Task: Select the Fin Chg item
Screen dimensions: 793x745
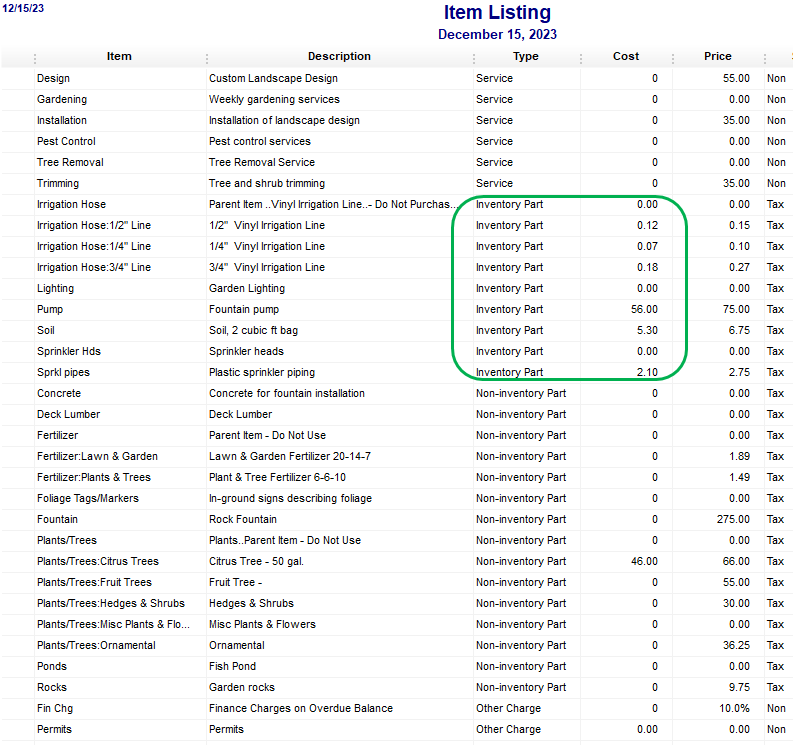Action: coord(55,709)
